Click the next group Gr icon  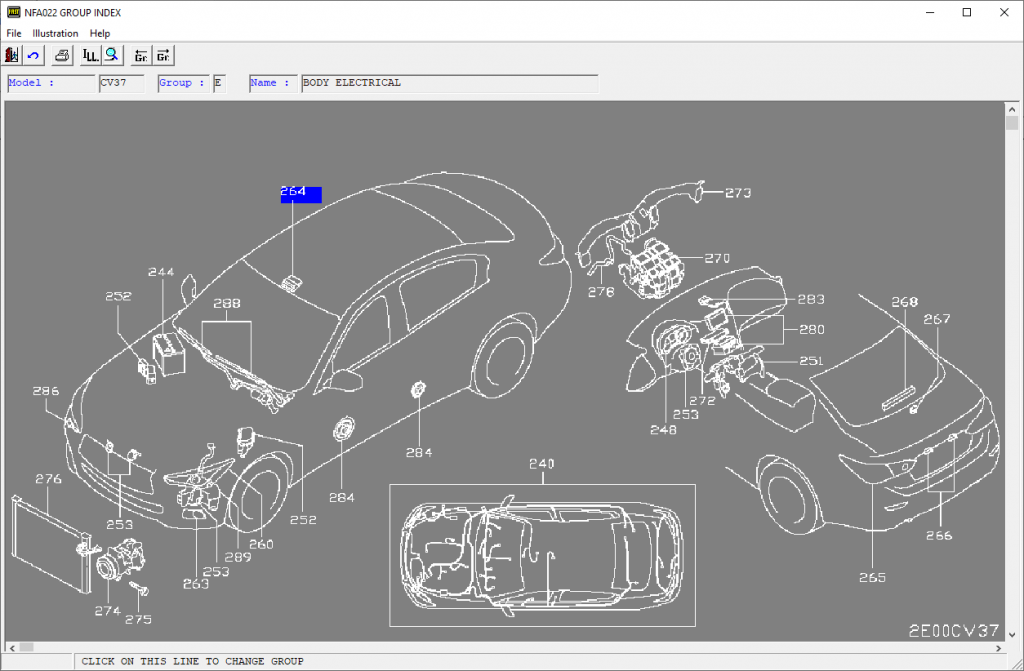point(163,55)
